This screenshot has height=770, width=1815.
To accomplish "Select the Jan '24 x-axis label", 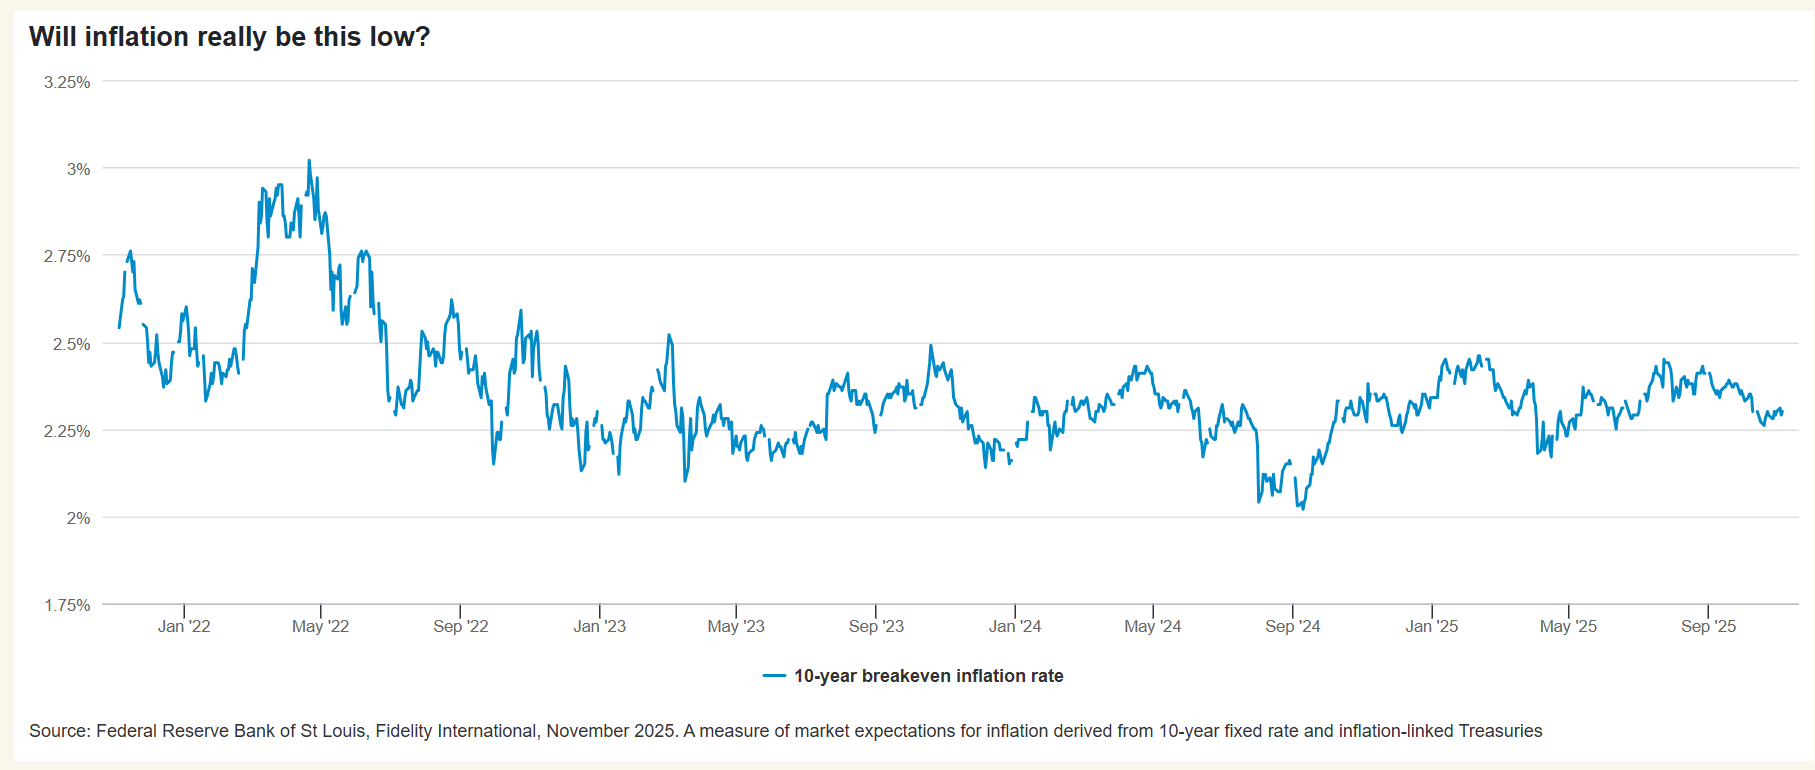I will [x=1015, y=626].
